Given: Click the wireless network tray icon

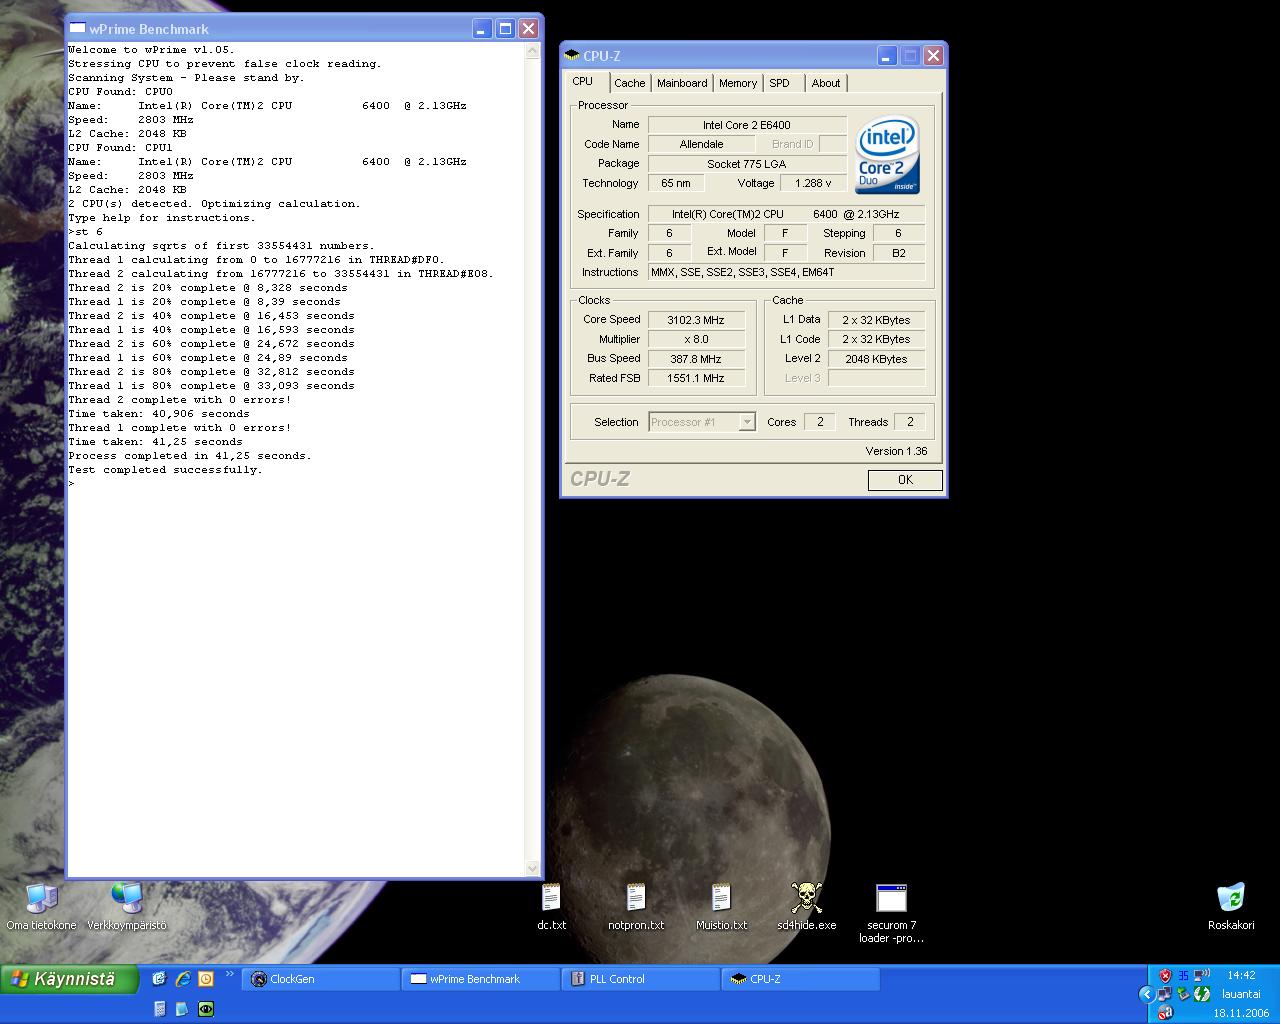Looking at the screenshot, I should [1202, 974].
